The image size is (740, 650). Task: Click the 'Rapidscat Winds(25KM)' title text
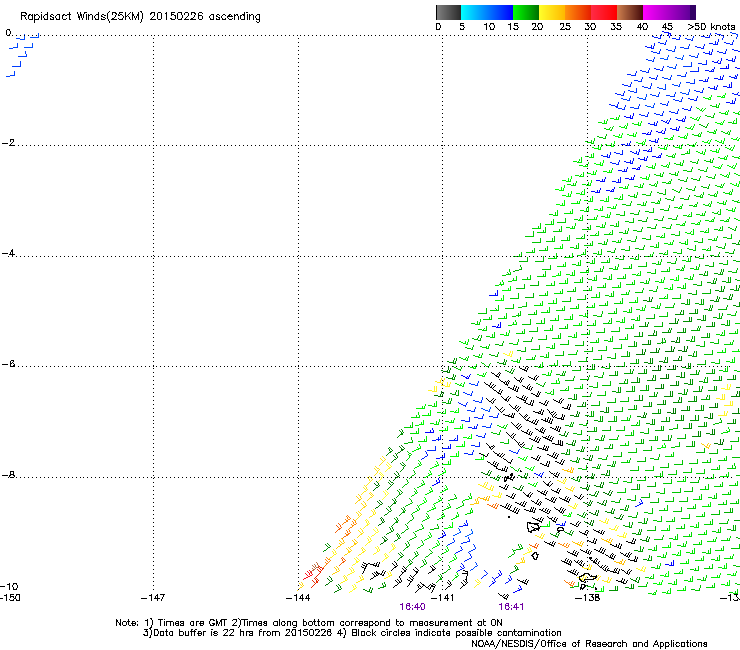[82, 17]
